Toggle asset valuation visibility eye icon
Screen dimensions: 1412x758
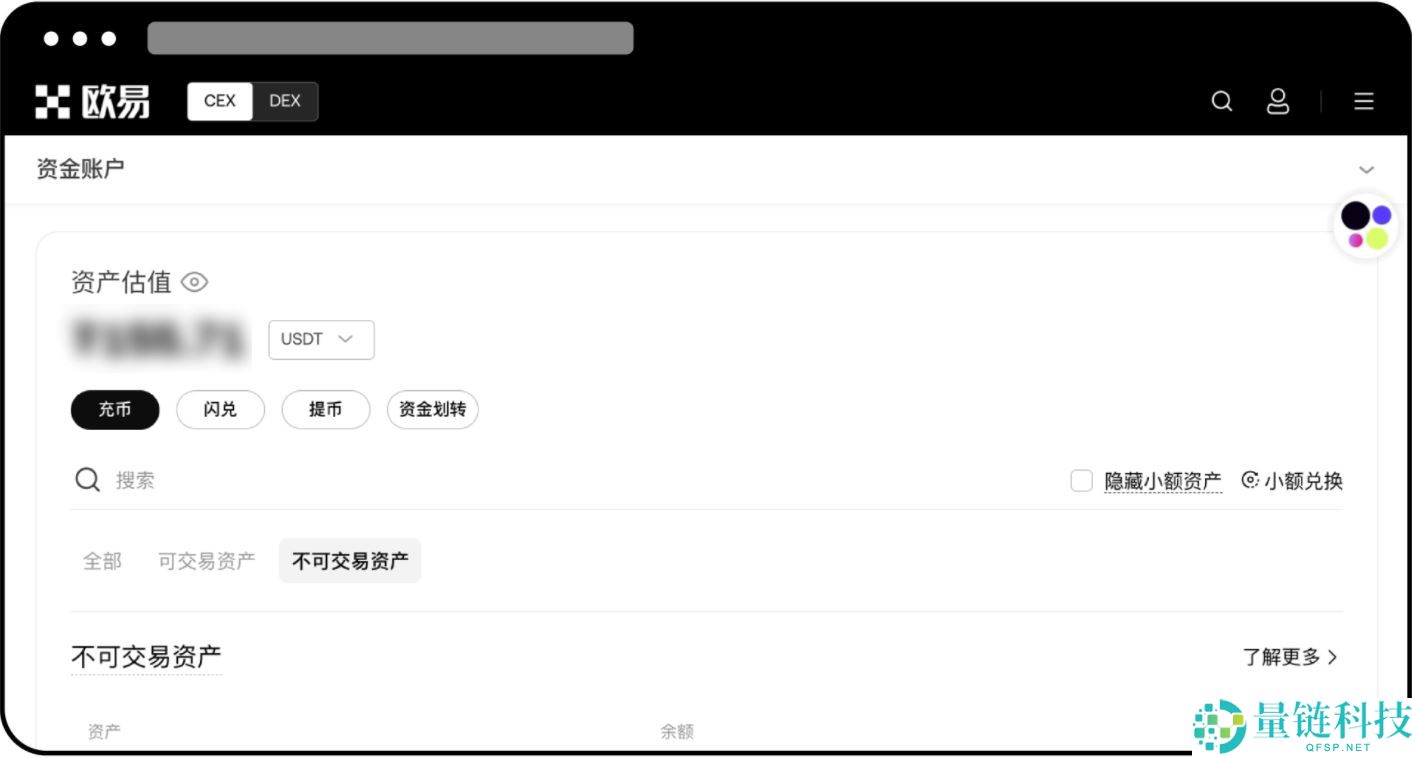194,282
